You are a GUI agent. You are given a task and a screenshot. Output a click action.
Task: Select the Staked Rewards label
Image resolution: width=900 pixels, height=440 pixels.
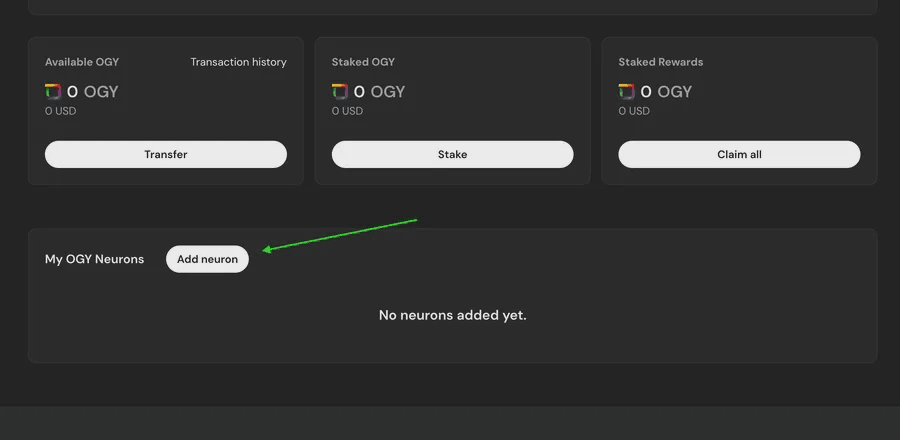[661, 62]
